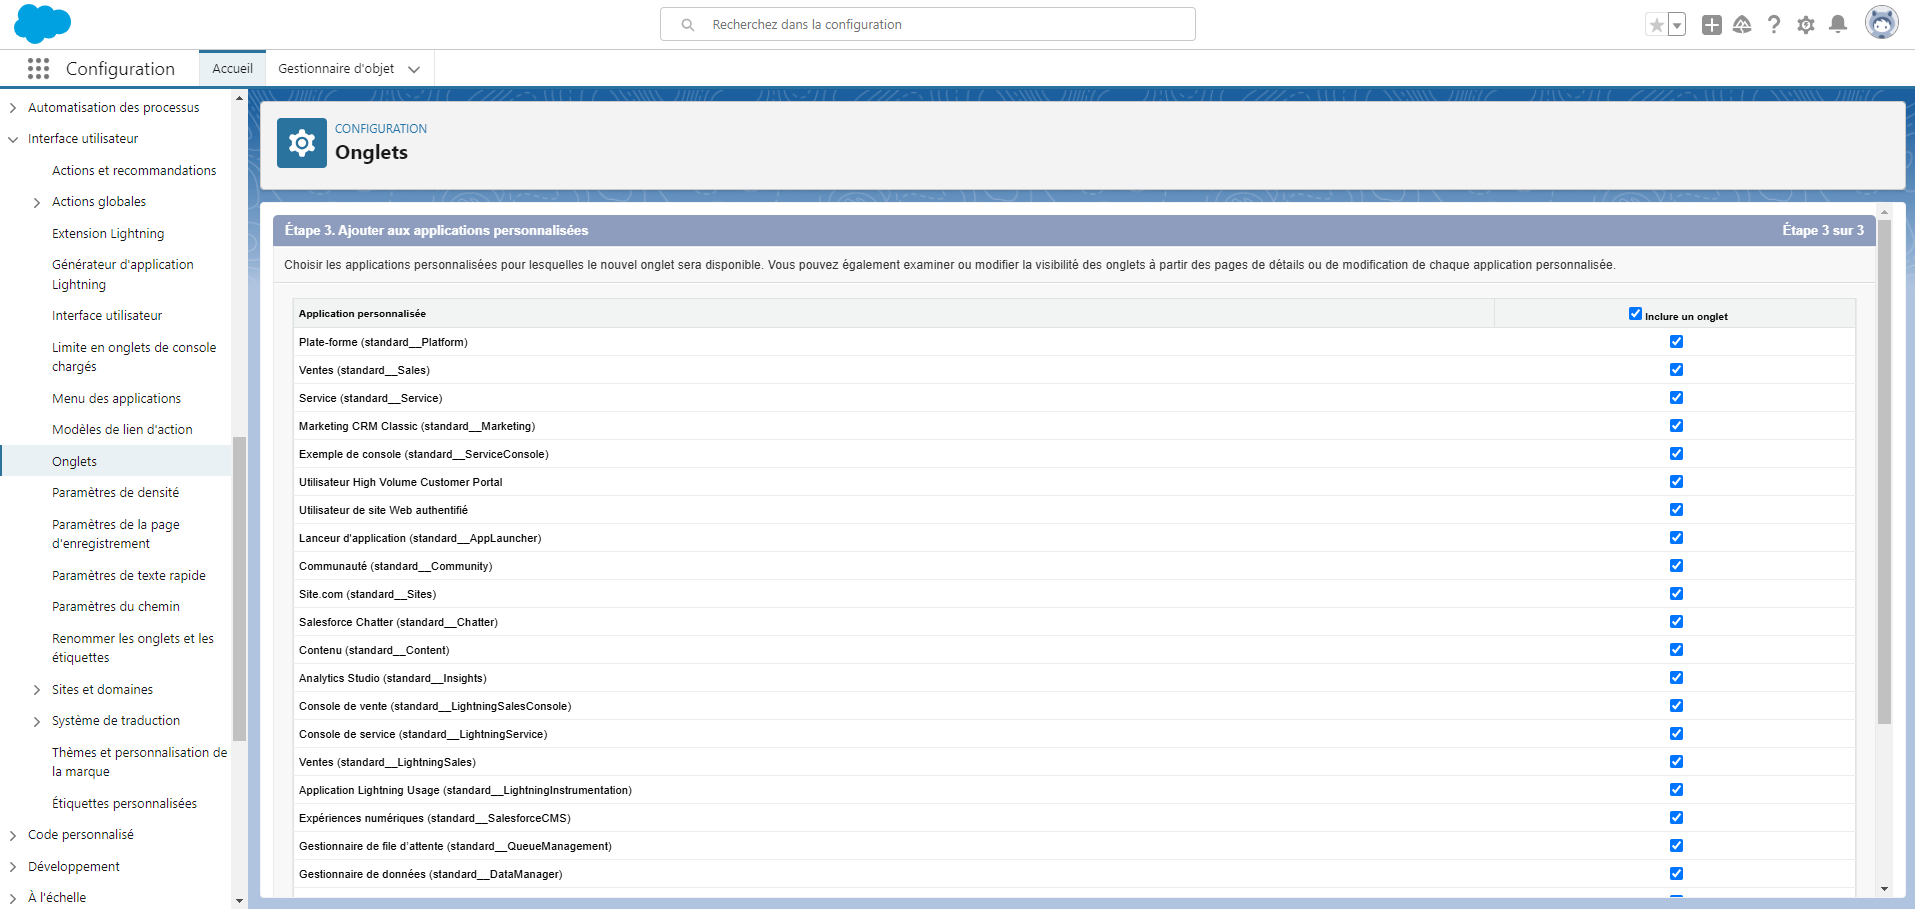Uncheck the Analytics Studio checkbox
The image size is (1915, 909).
point(1676,678)
